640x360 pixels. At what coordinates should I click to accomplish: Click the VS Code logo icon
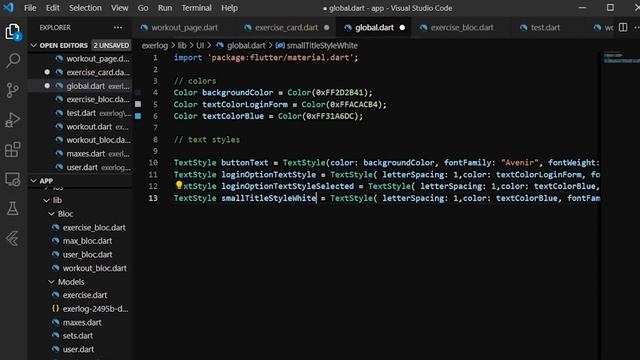tap(9, 7)
